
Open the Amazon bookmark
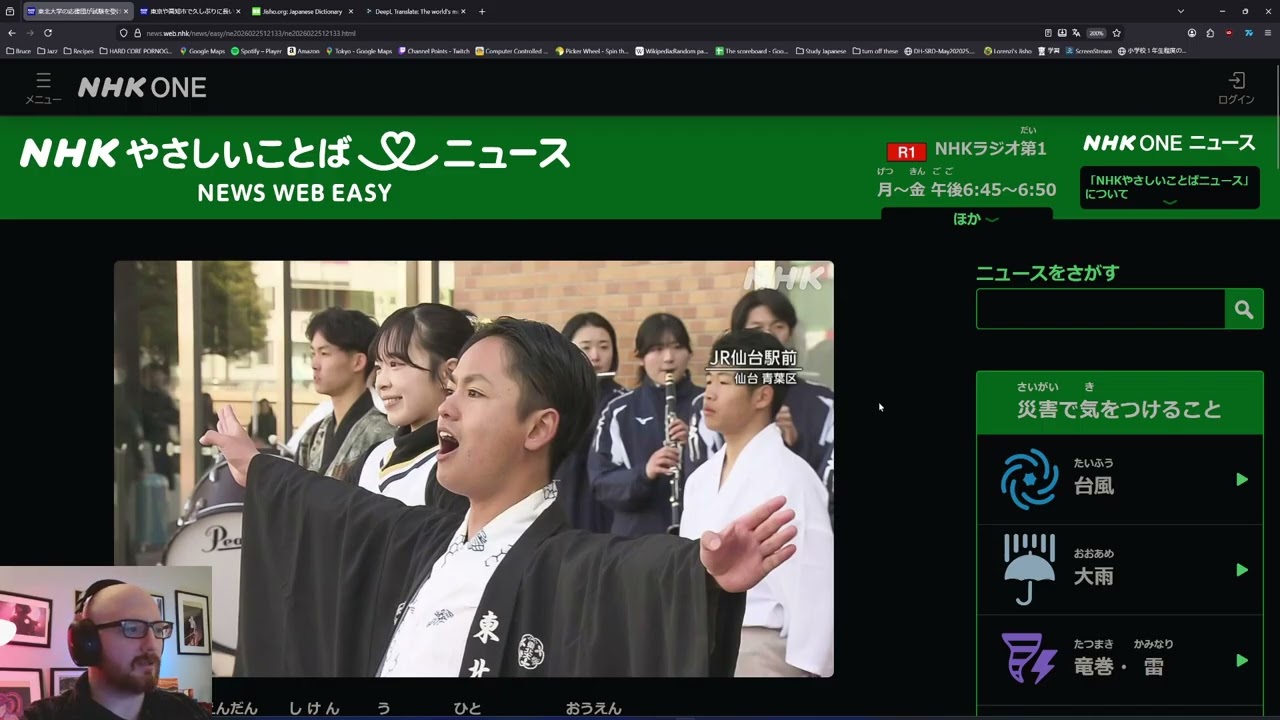pos(304,51)
